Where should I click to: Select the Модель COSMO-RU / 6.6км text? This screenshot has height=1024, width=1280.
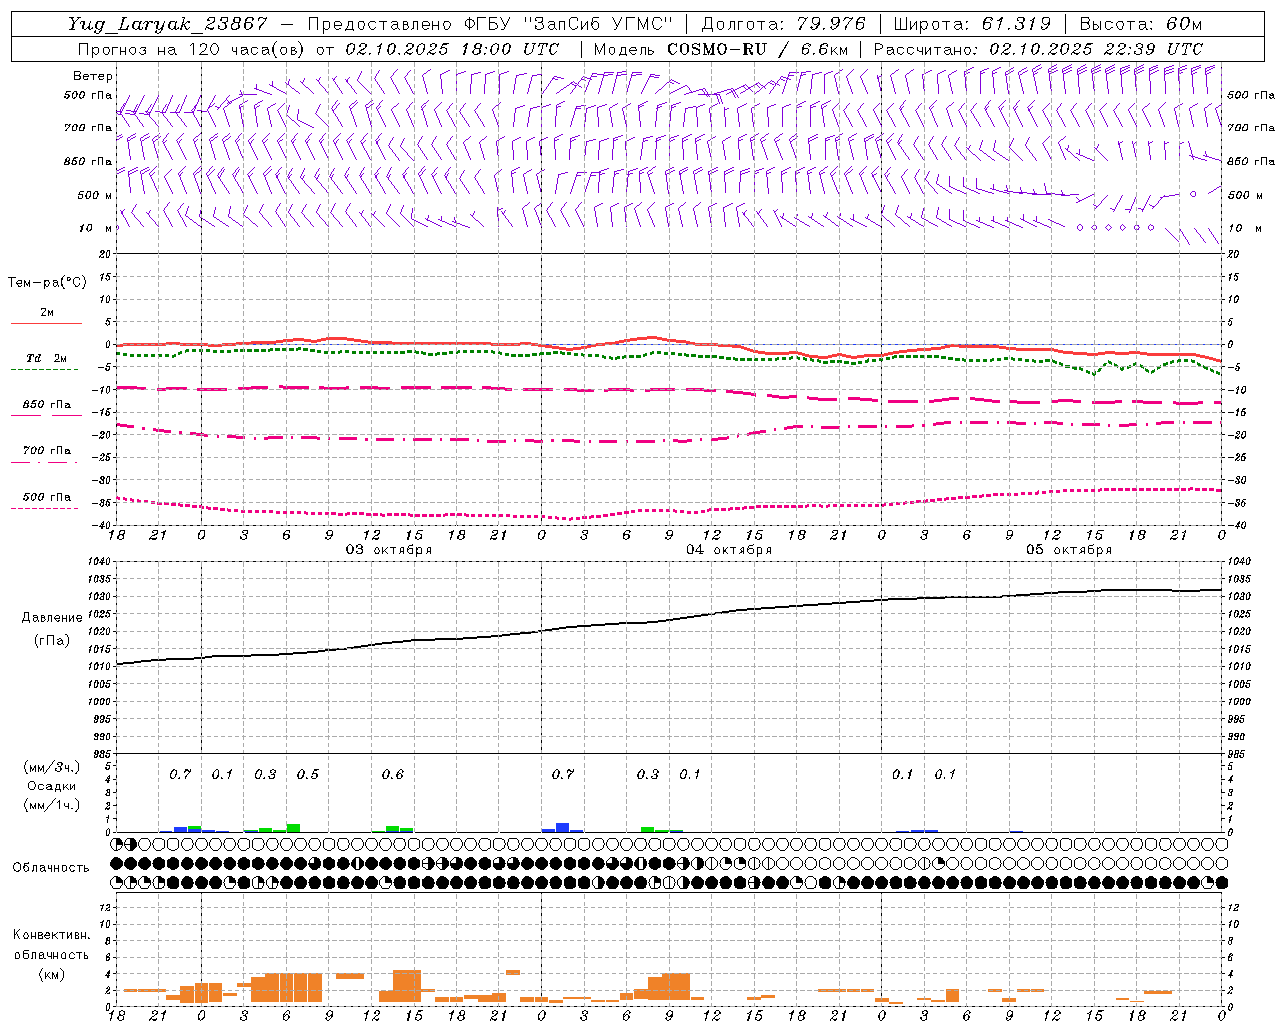721,49
